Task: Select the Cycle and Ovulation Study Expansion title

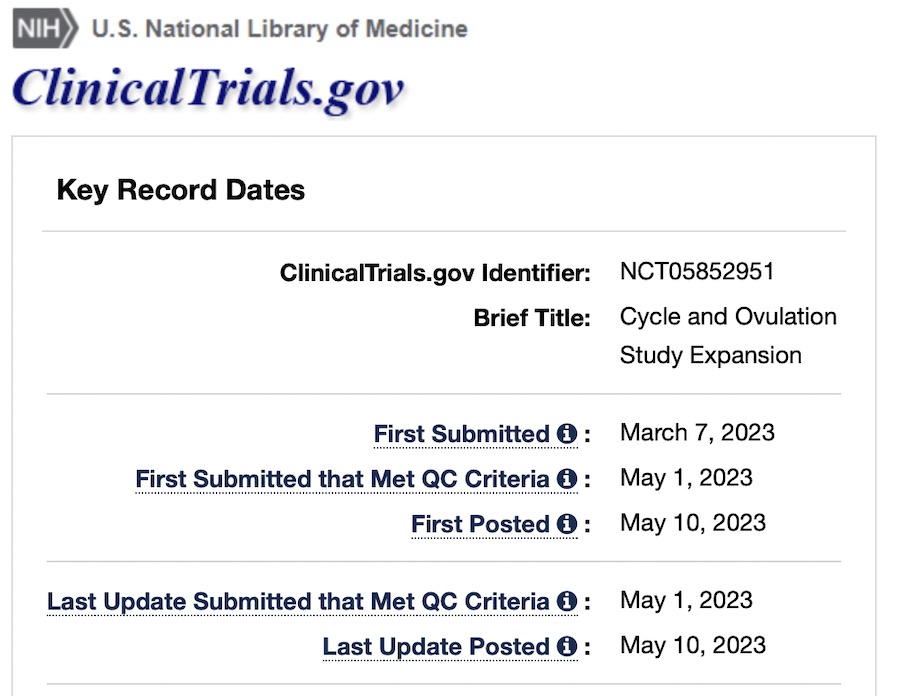Action: (x=727, y=336)
